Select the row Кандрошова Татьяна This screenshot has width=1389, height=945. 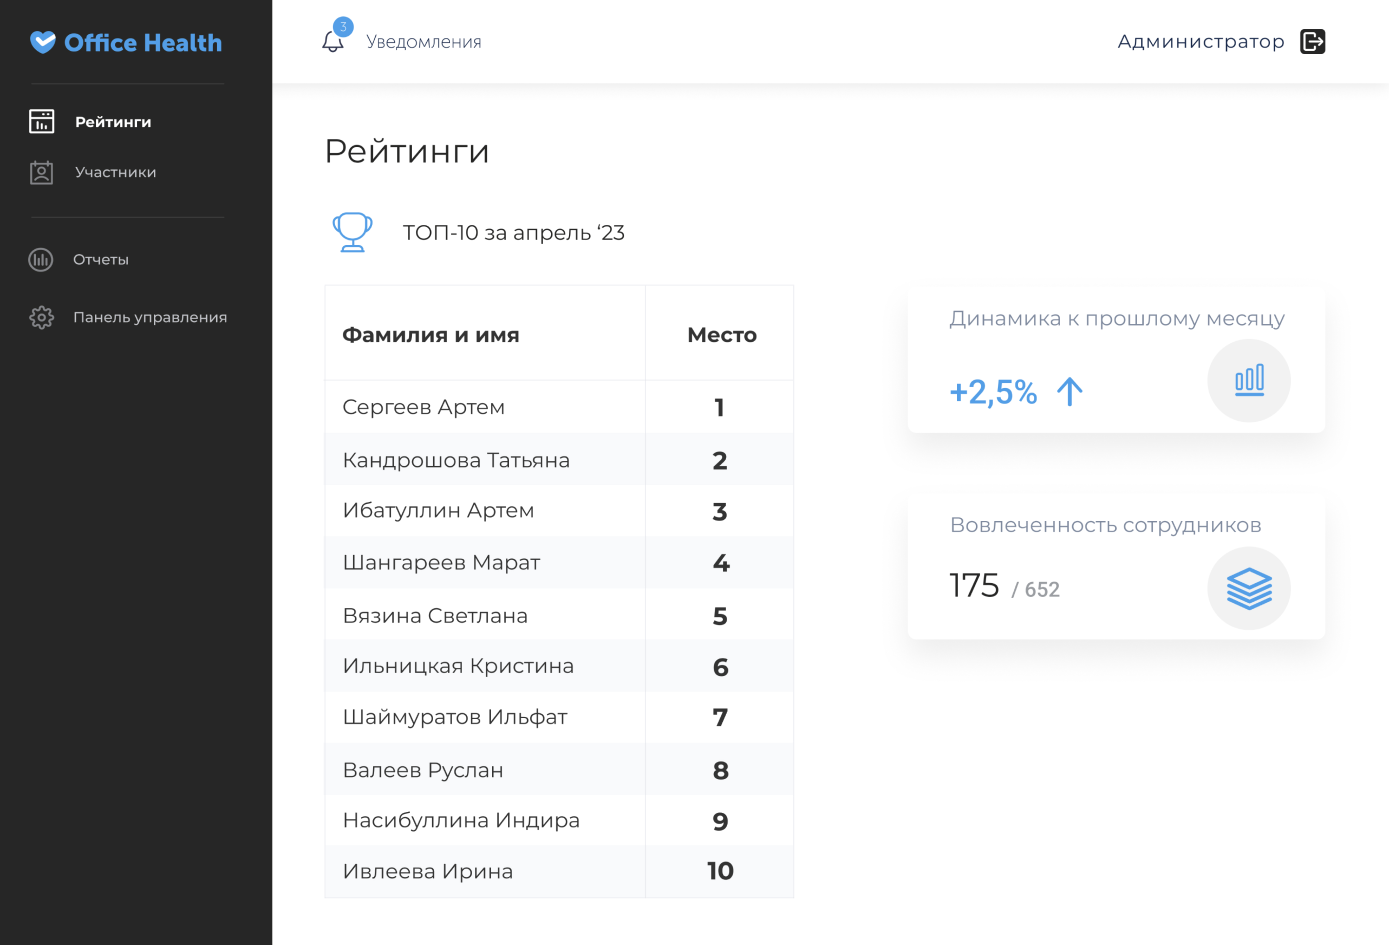coord(559,459)
